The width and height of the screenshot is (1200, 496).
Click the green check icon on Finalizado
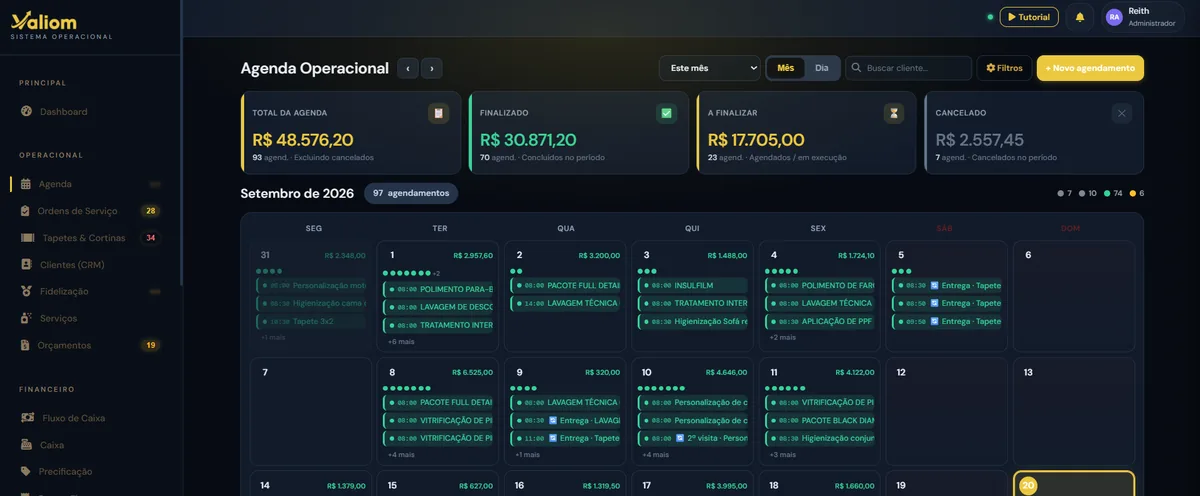666,113
